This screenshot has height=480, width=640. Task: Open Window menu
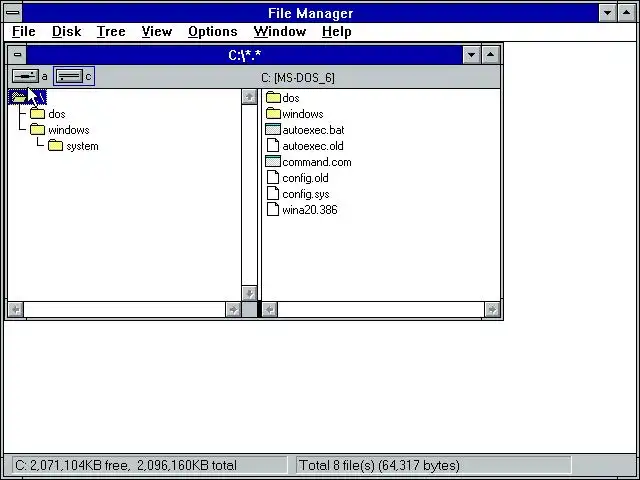click(280, 31)
